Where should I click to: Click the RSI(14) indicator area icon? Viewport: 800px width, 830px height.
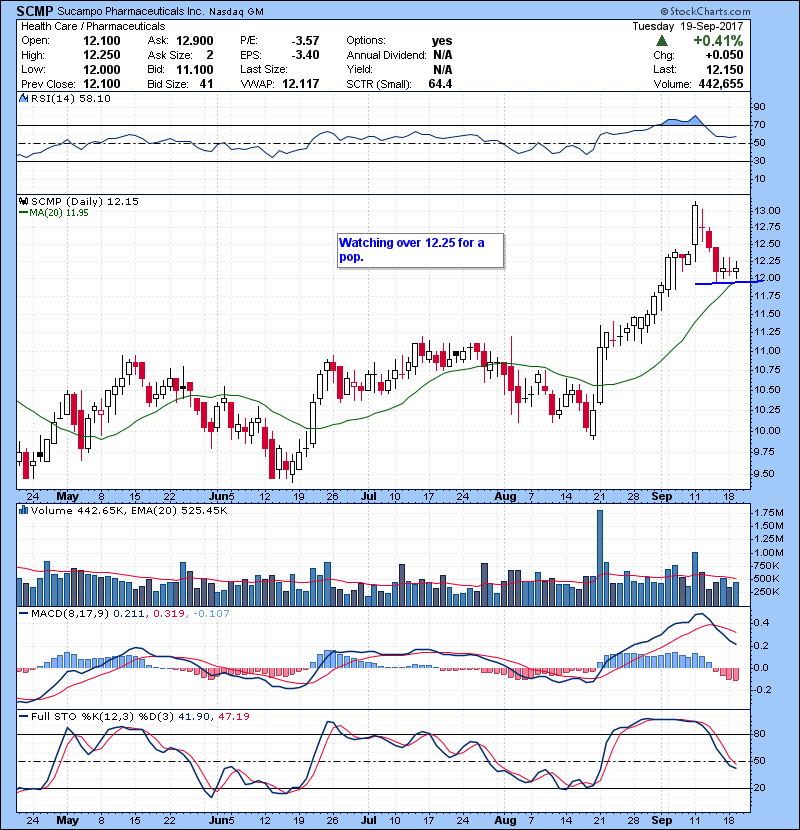coord(23,98)
